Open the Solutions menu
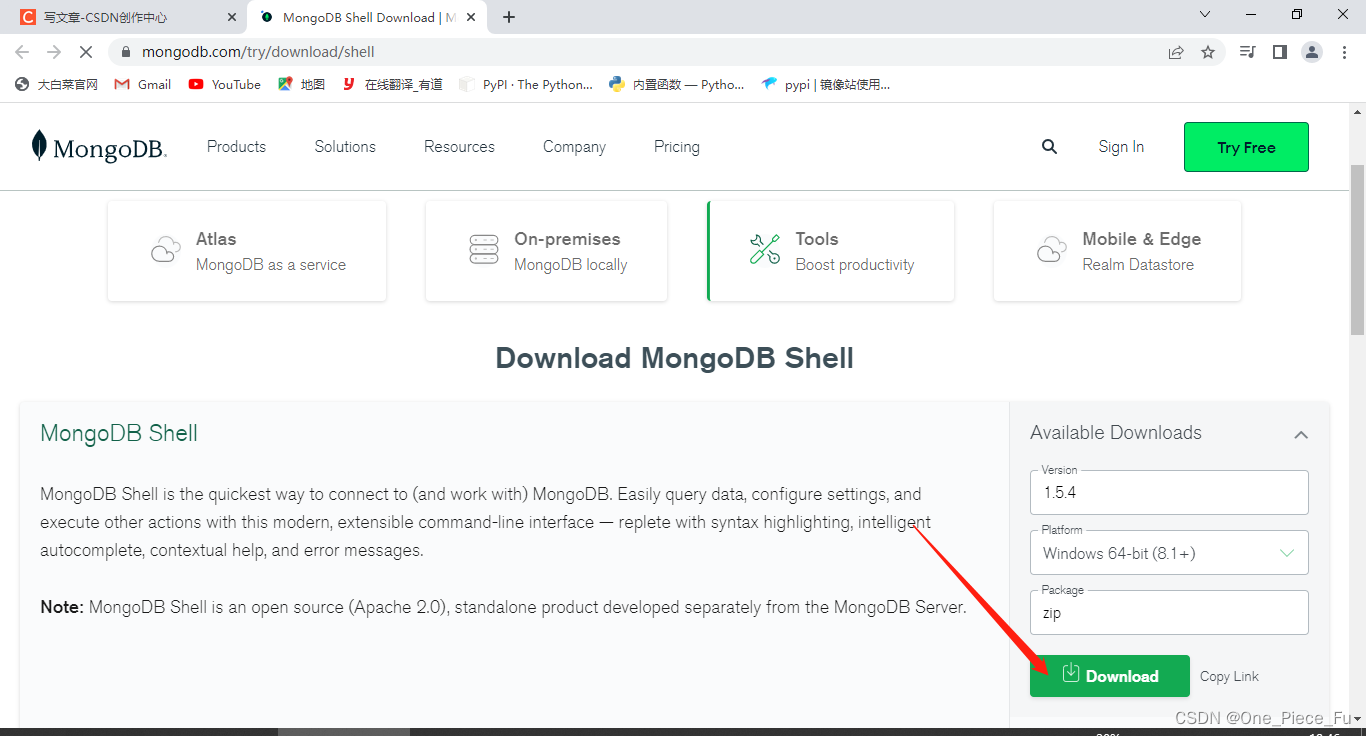 click(x=345, y=147)
